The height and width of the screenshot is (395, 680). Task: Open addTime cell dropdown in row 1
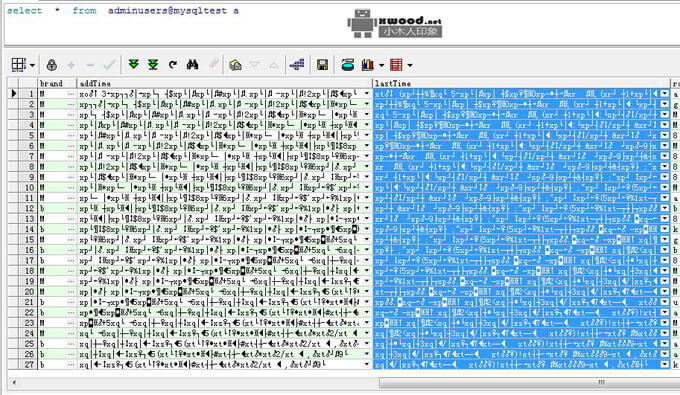pyautogui.click(x=367, y=94)
